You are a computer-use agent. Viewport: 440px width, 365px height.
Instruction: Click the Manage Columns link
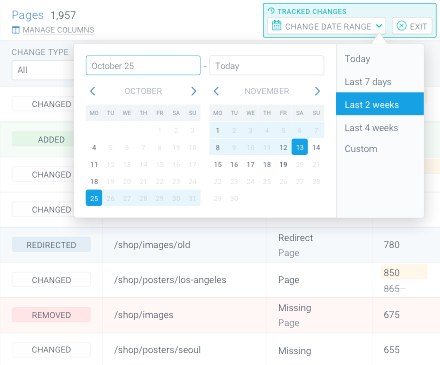click(x=58, y=30)
